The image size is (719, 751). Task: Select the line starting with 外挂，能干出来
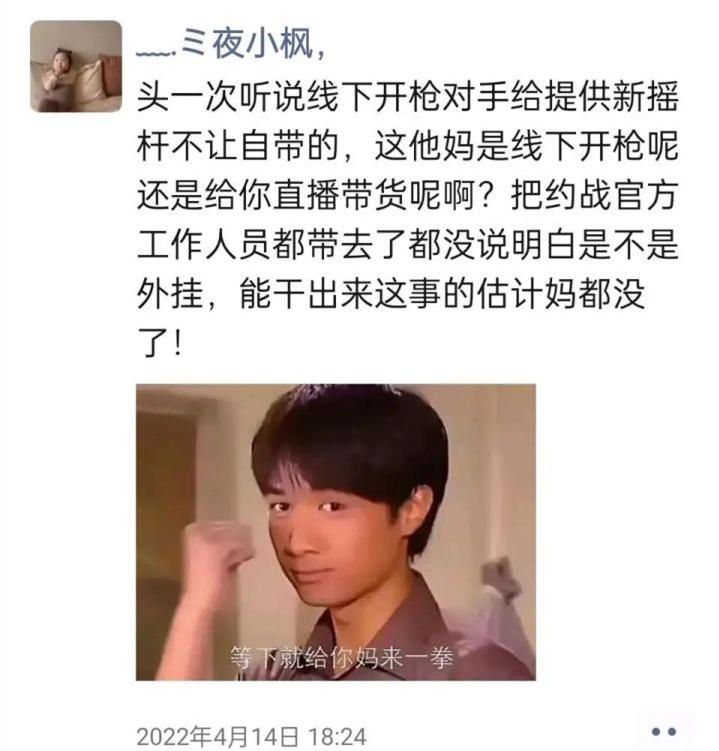[x=391, y=294]
